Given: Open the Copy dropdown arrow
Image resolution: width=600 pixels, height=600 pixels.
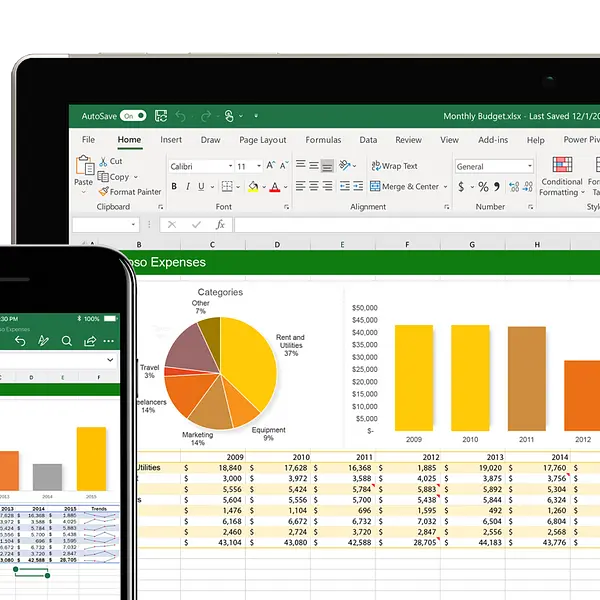Looking at the screenshot, I should coord(135,177).
